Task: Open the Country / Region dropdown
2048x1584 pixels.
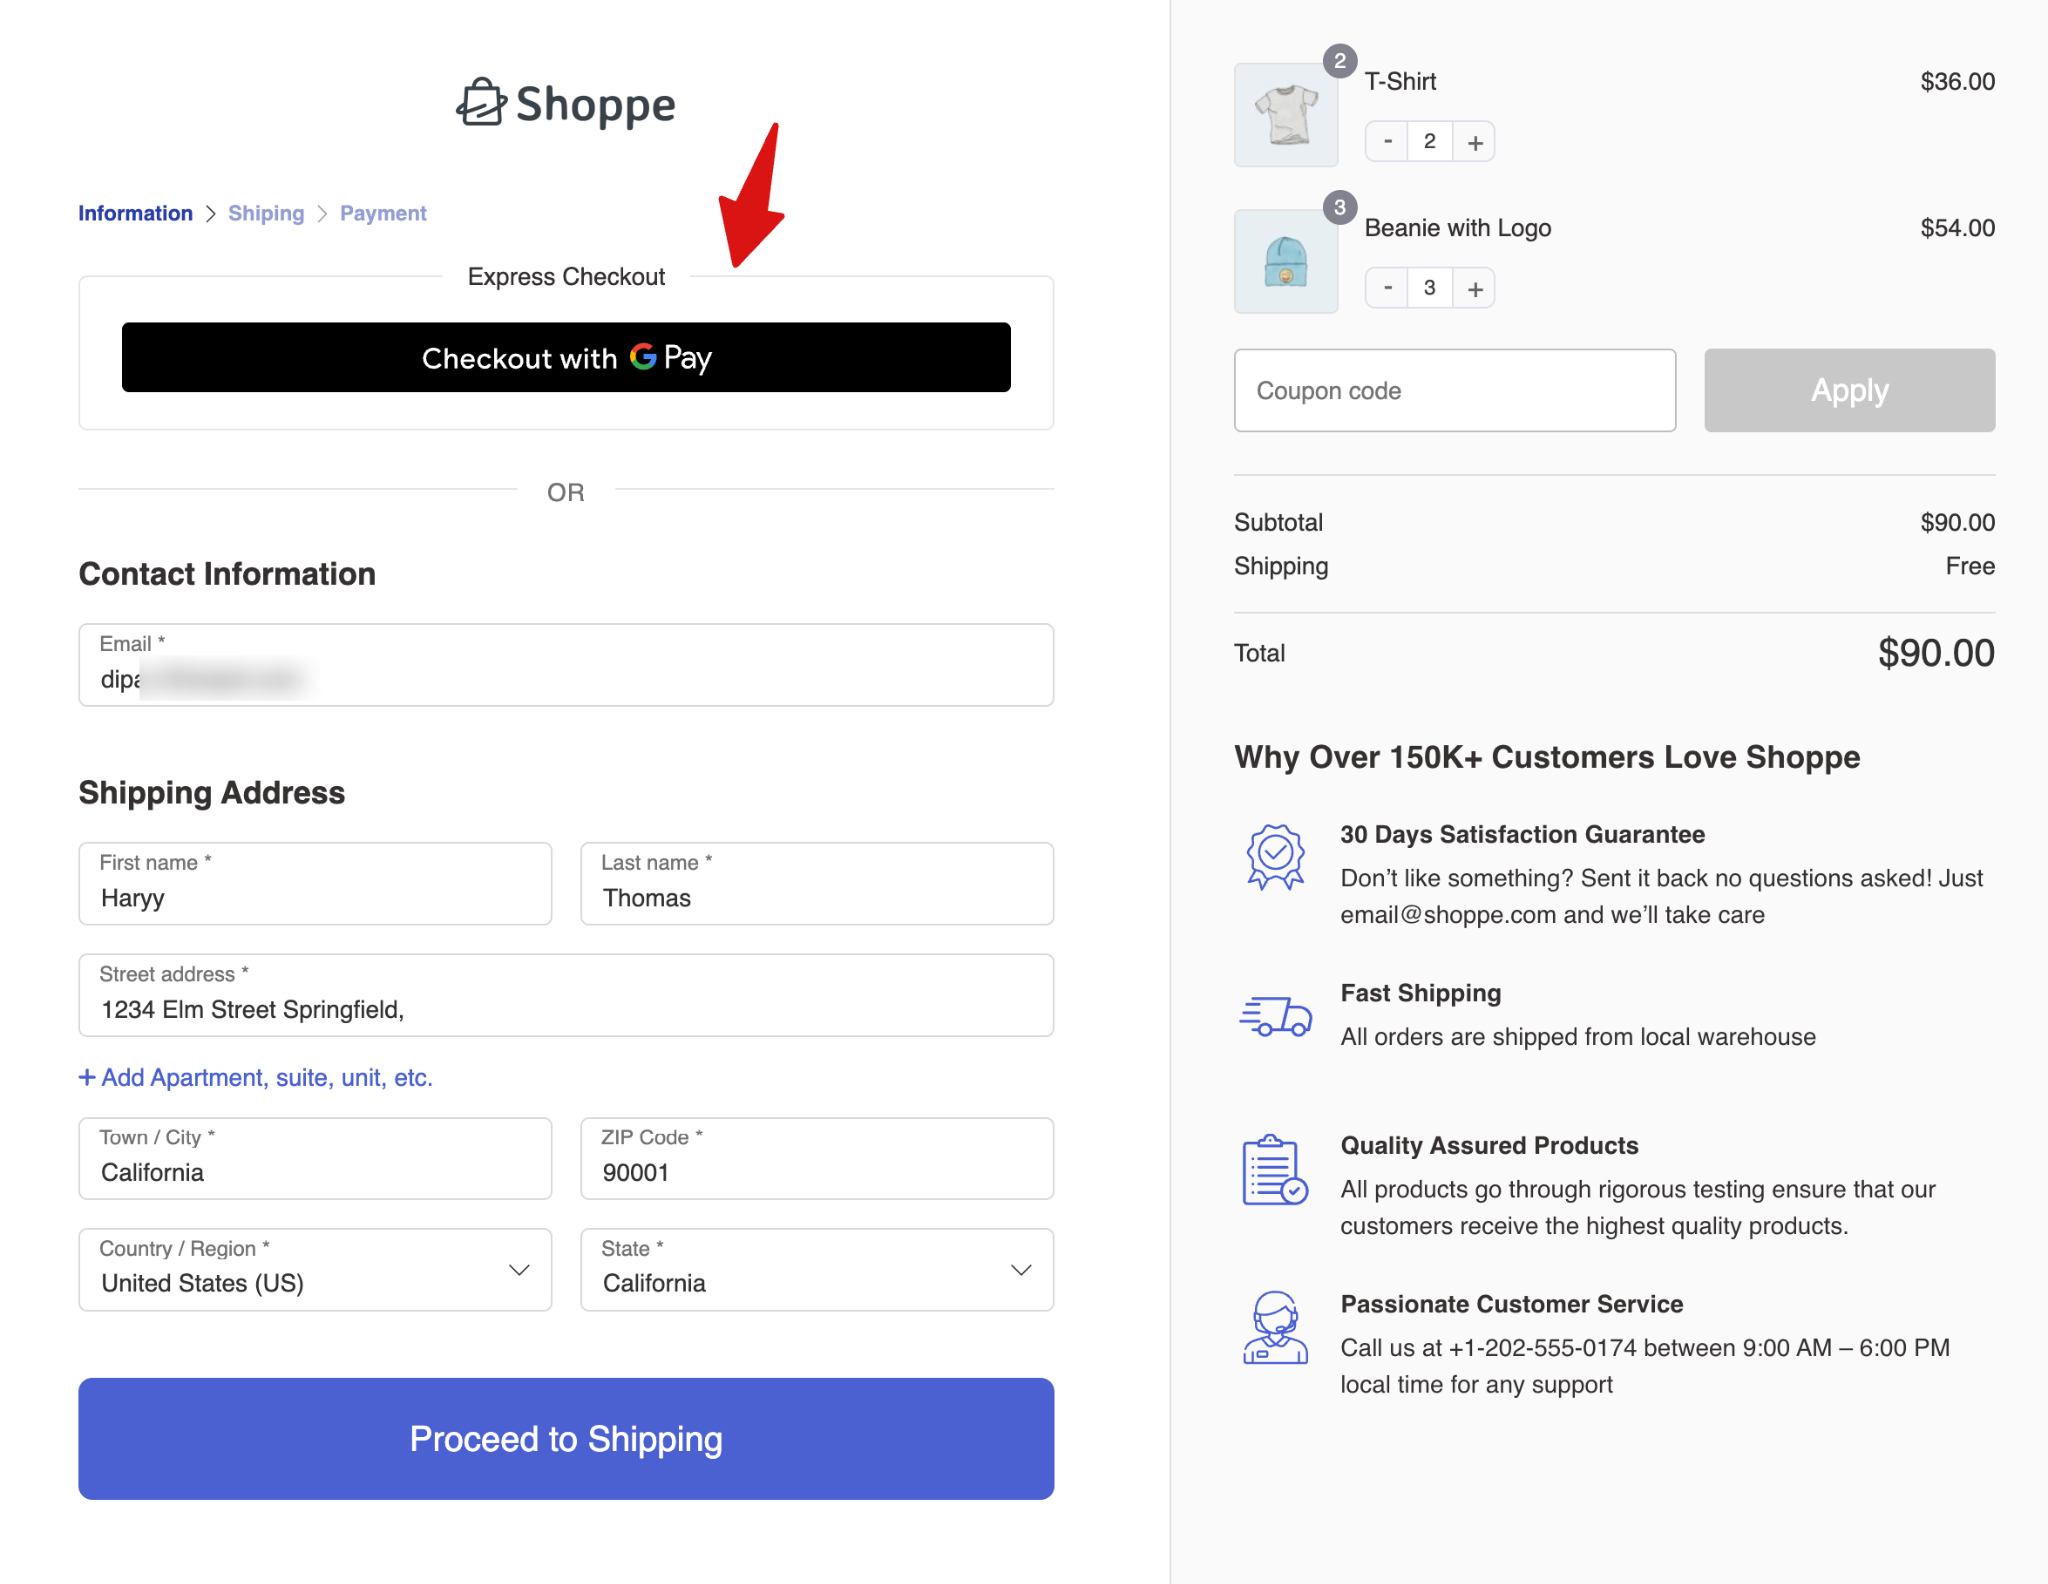Action: pyautogui.click(x=315, y=1269)
